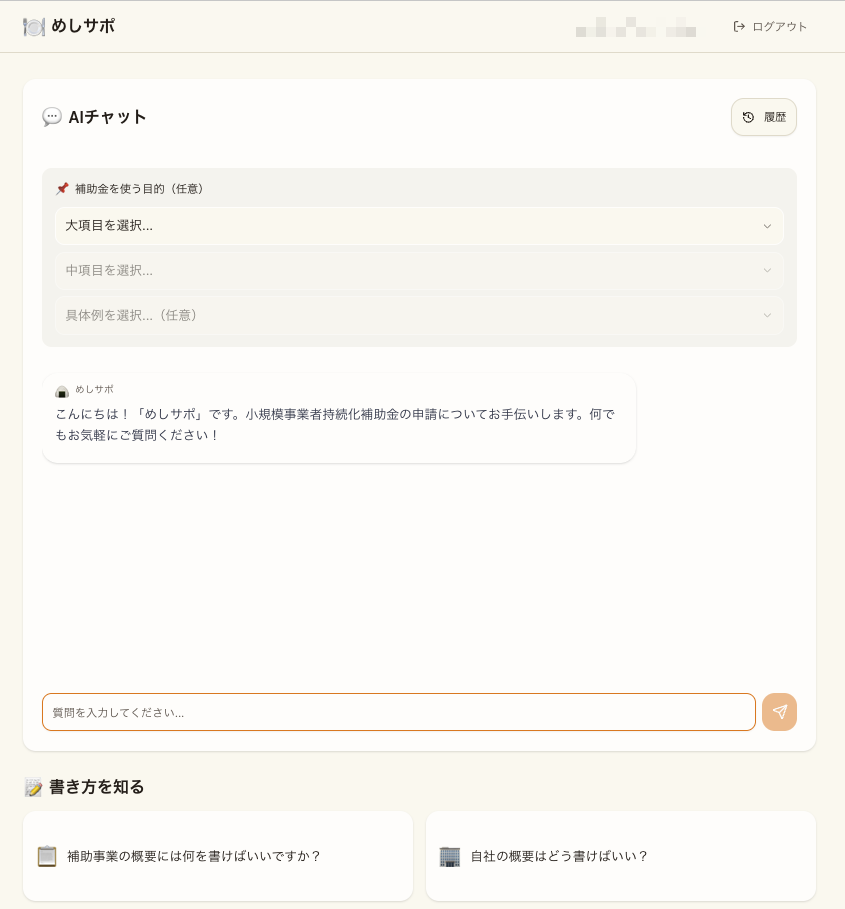
Task: Click the building icon on 自社の概要 card
Action: [450, 856]
